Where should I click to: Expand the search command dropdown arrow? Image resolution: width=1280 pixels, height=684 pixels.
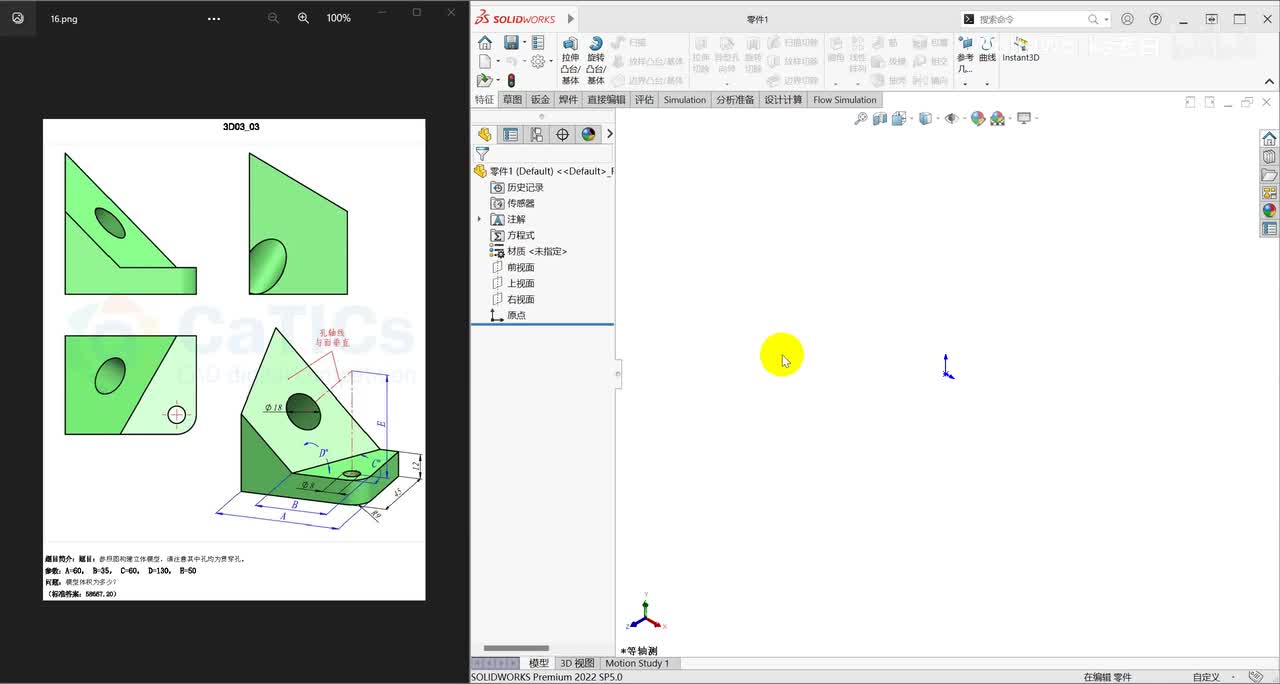coord(1106,19)
